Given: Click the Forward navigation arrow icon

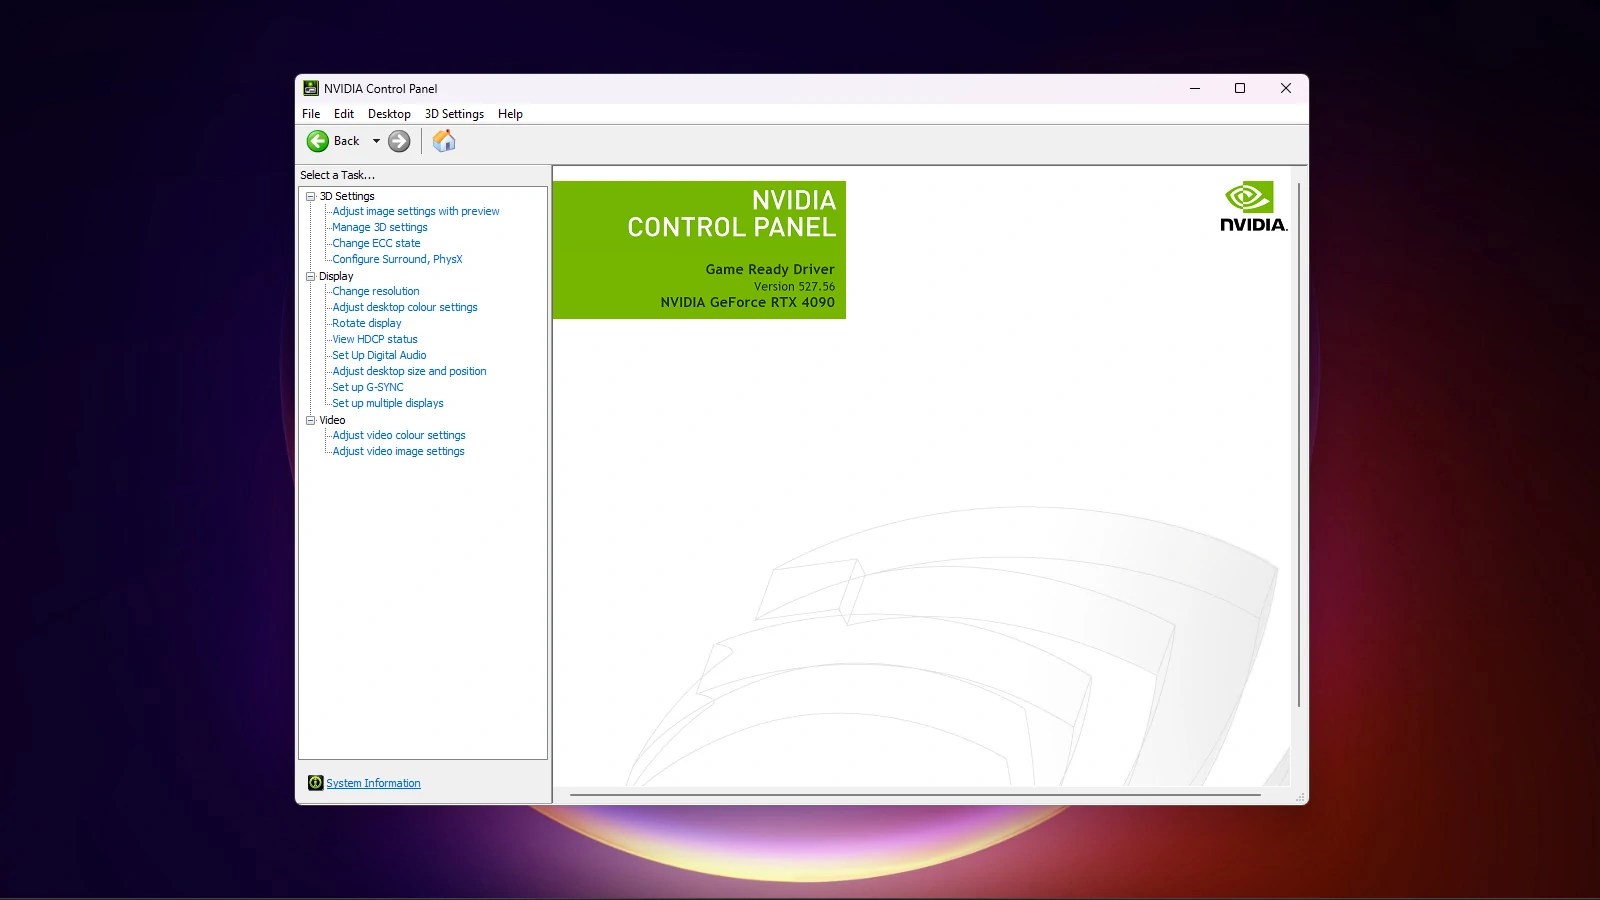Looking at the screenshot, I should click(399, 141).
